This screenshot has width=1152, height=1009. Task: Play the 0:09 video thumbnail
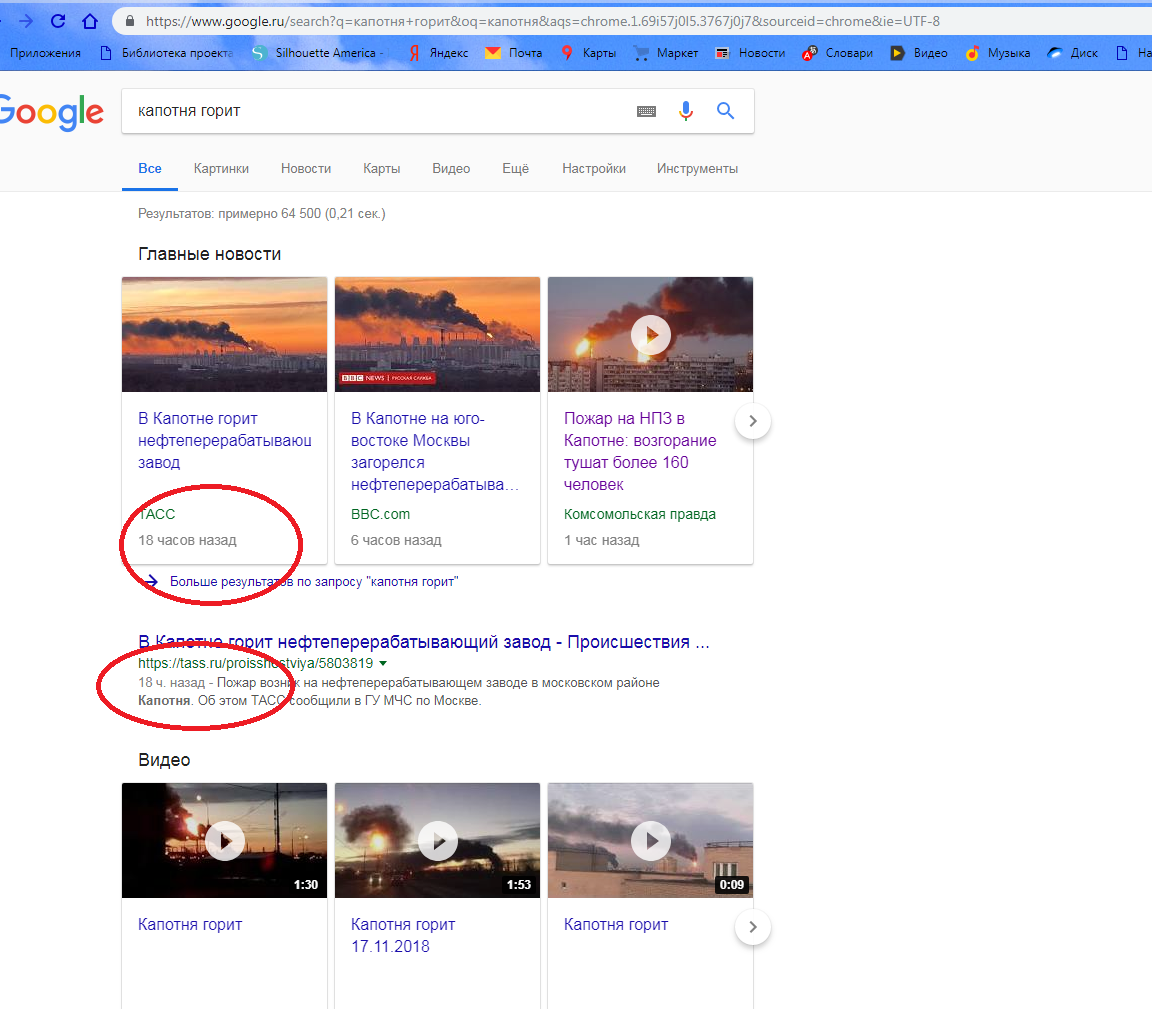coord(650,840)
